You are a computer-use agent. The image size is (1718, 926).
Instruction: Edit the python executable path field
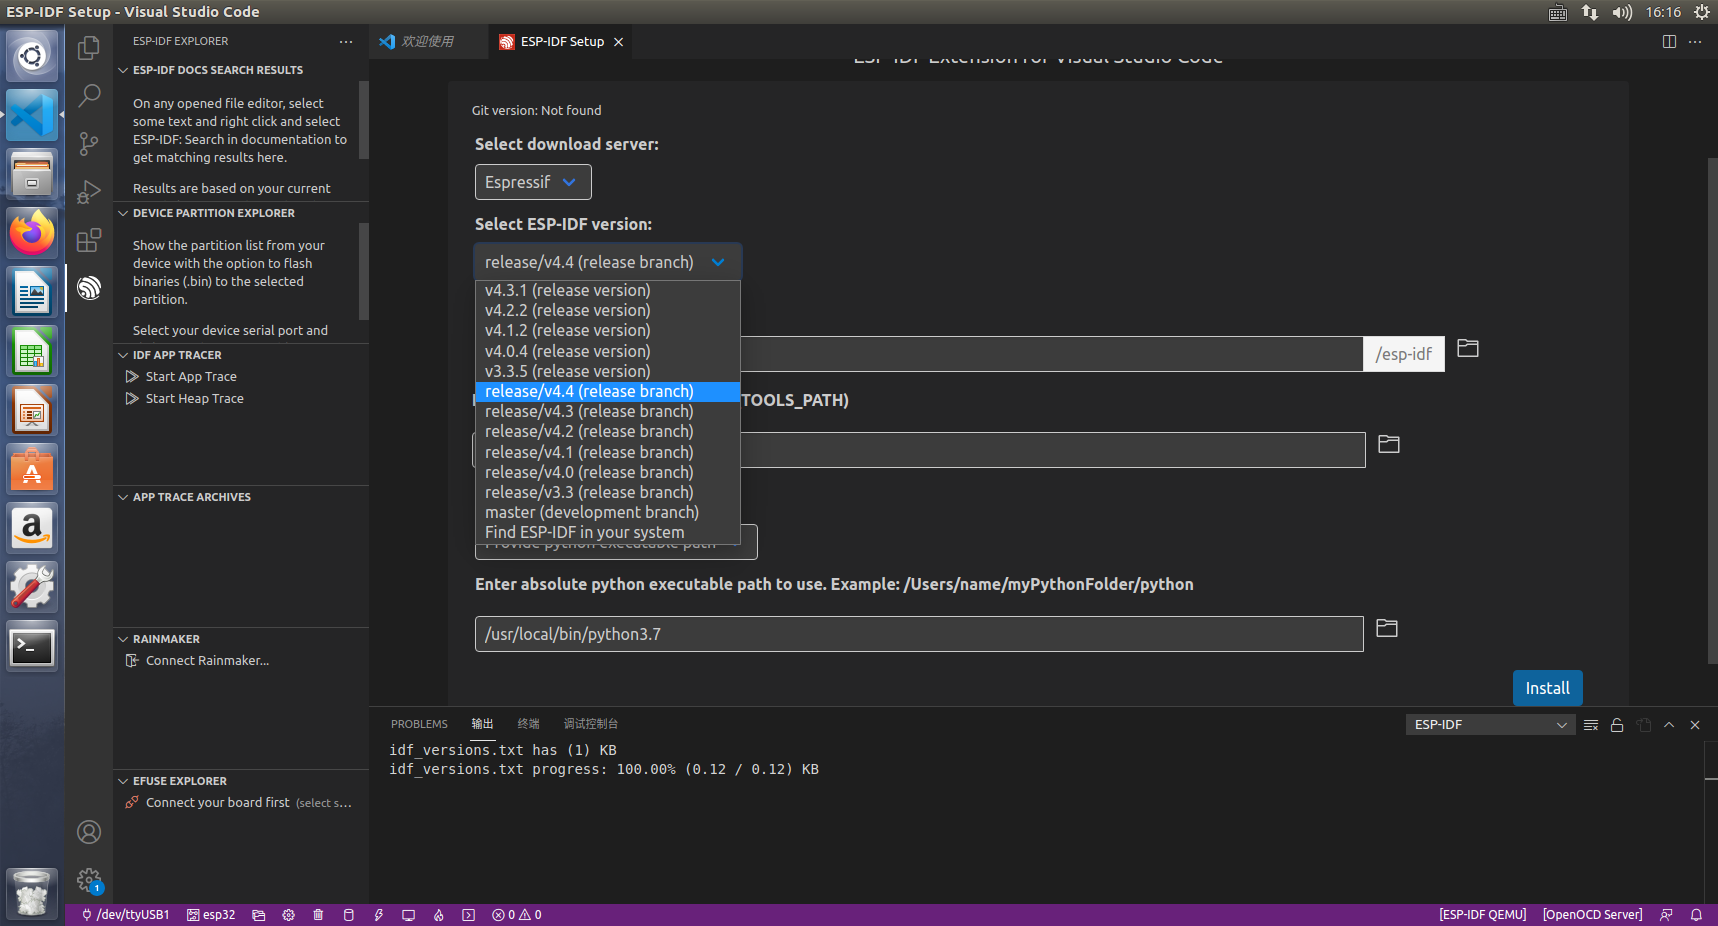click(919, 634)
